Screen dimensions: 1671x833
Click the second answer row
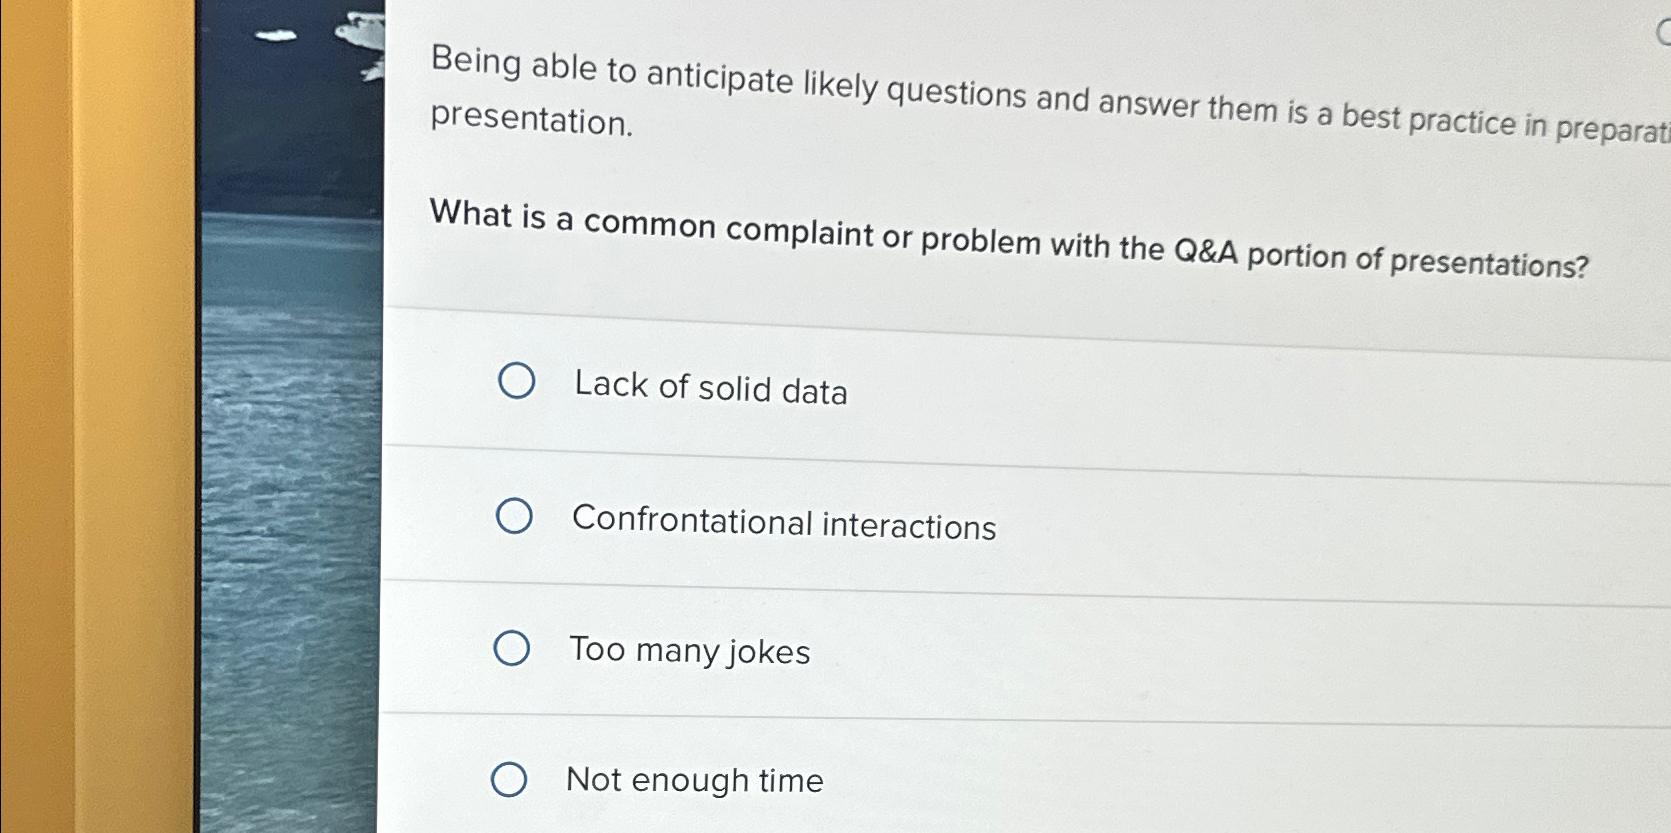tap(900, 518)
